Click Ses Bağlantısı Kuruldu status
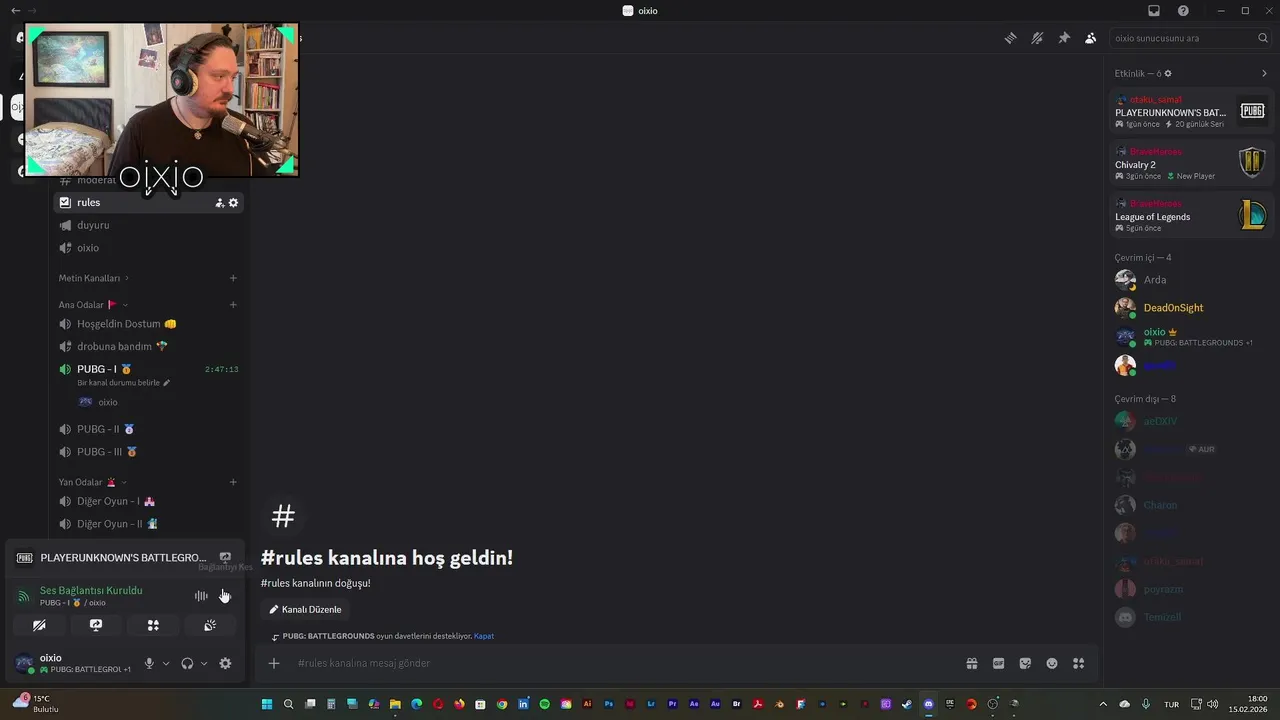Screen dimensions: 1280x720 pyautogui.click(x=91, y=590)
